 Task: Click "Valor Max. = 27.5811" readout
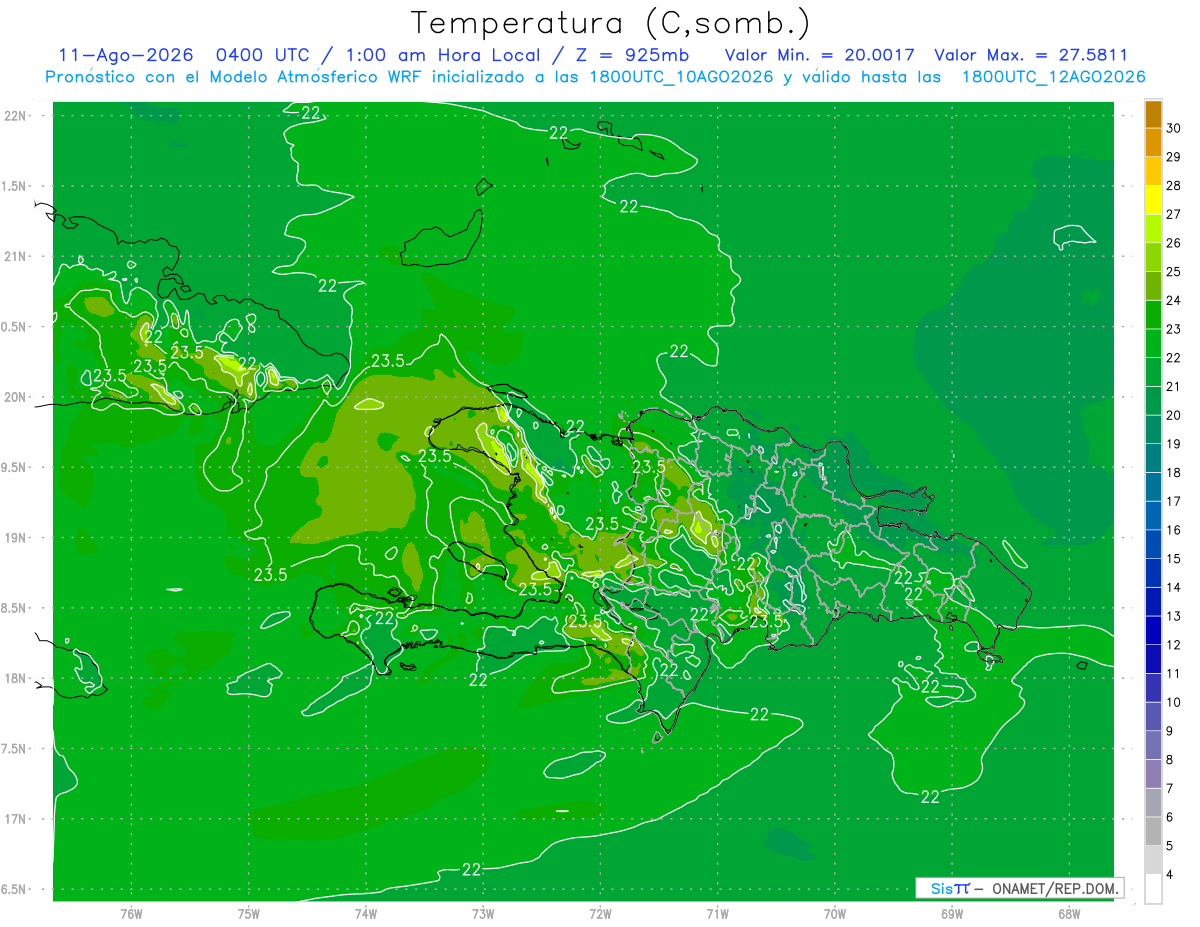[x=1030, y=55]
